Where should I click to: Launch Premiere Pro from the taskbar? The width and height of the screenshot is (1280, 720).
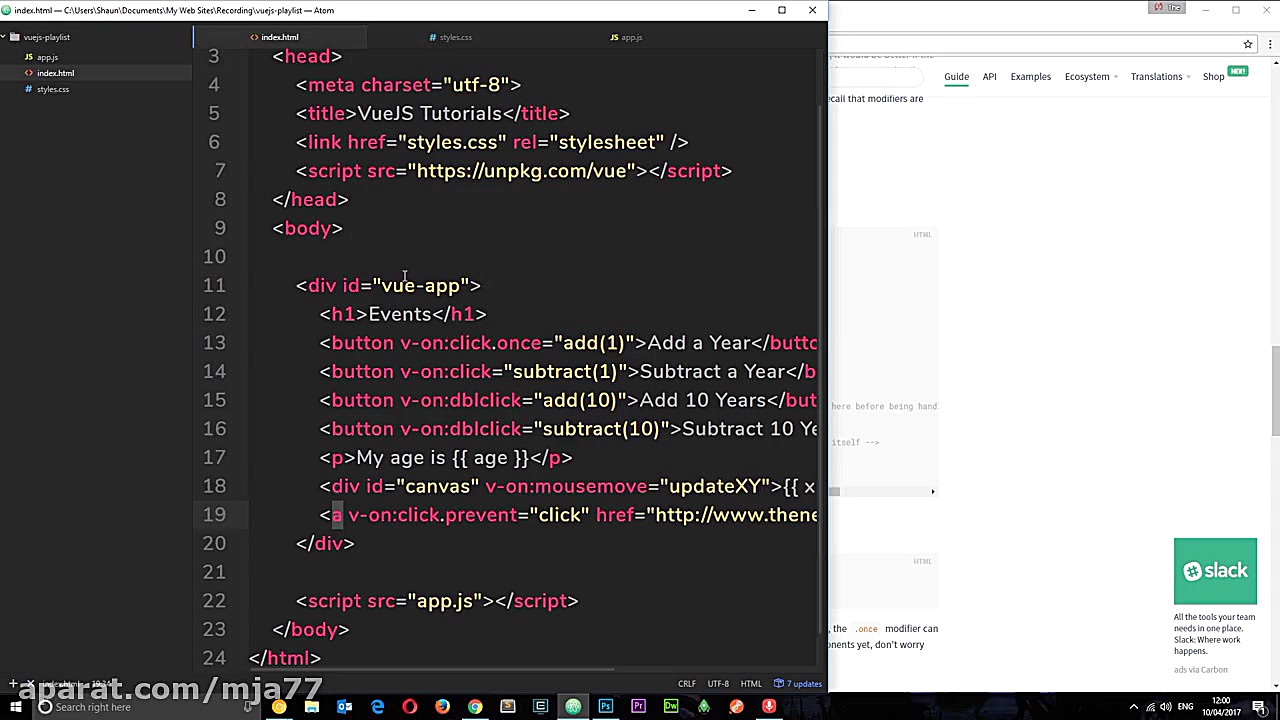point(638,707)
